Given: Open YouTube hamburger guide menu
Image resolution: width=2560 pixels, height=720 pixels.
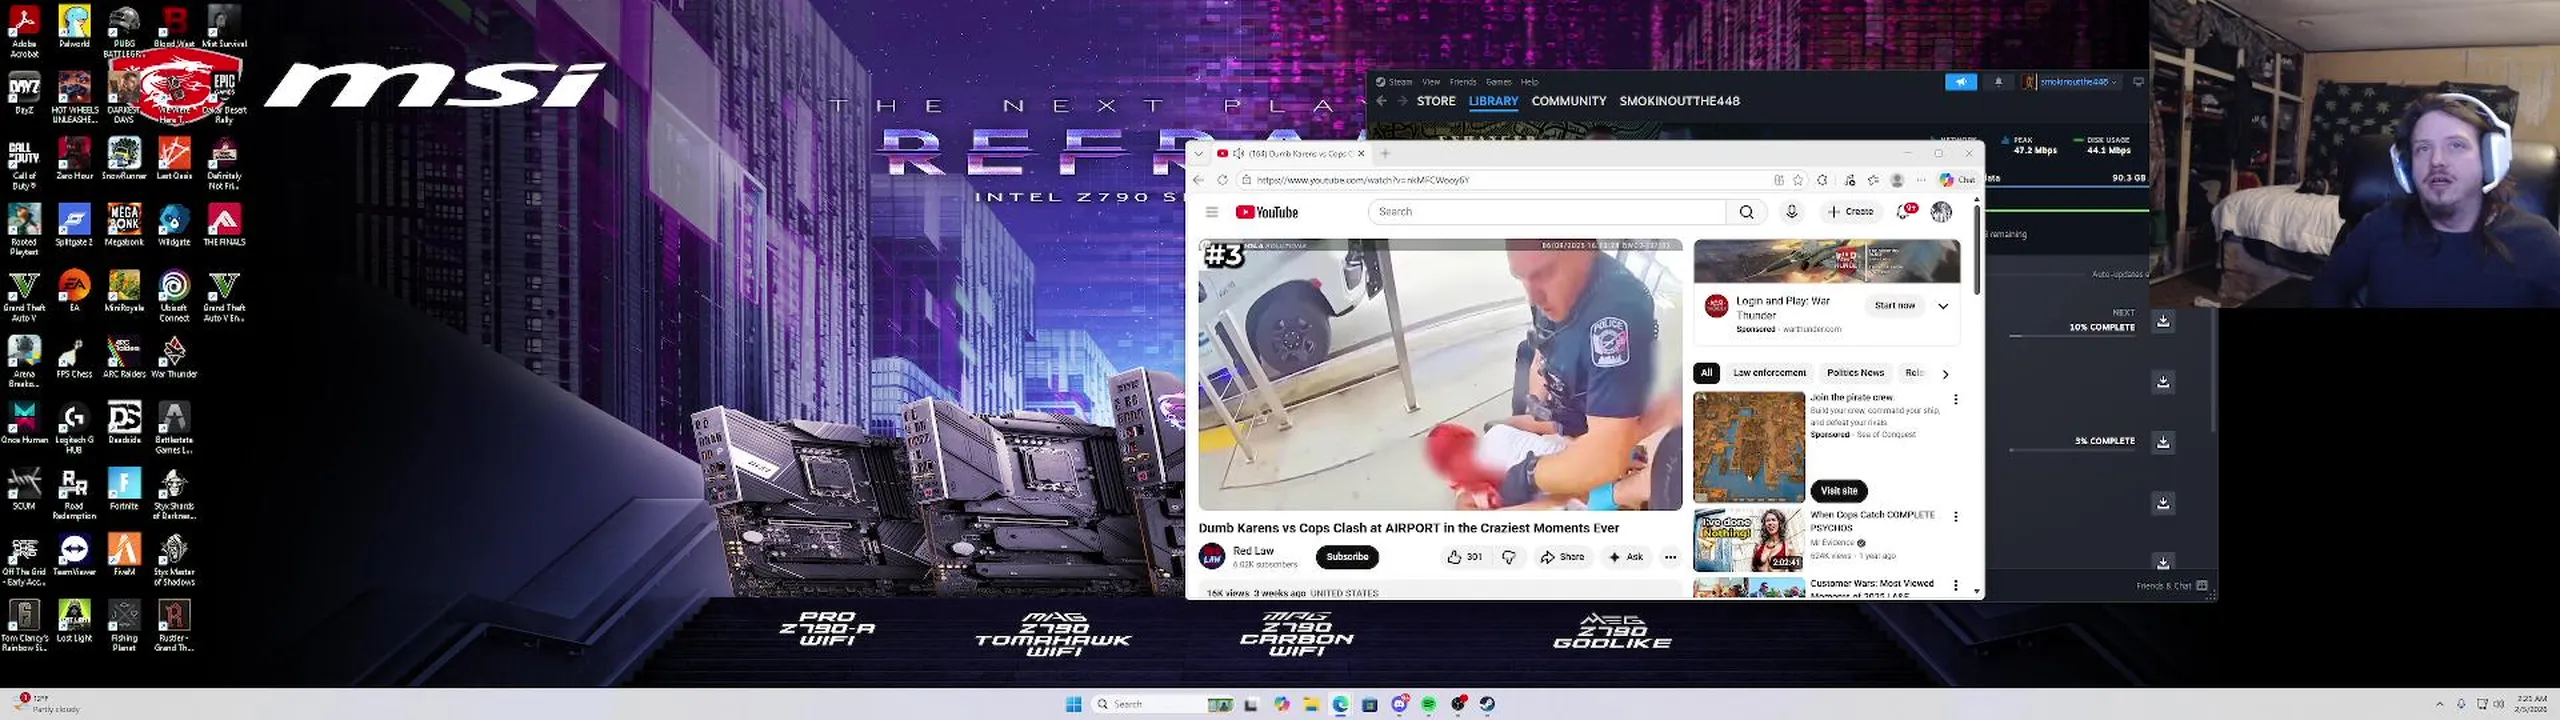Looking at the screenshot, I should [x=1211, y=212].
